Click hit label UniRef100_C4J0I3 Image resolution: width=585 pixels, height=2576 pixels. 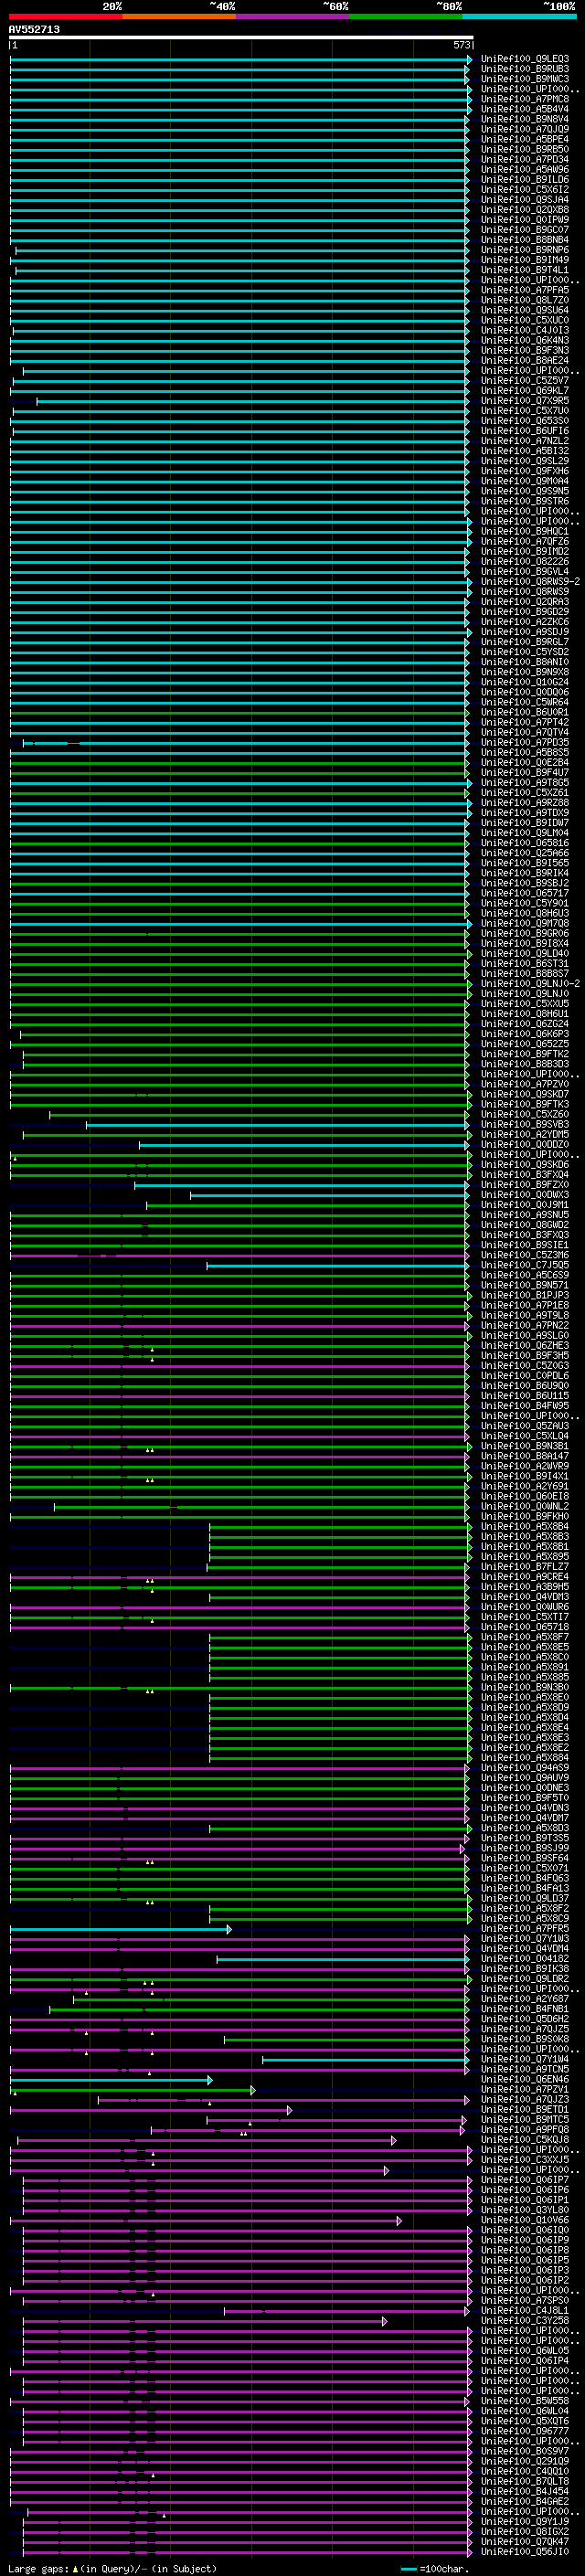click(525, 330)
